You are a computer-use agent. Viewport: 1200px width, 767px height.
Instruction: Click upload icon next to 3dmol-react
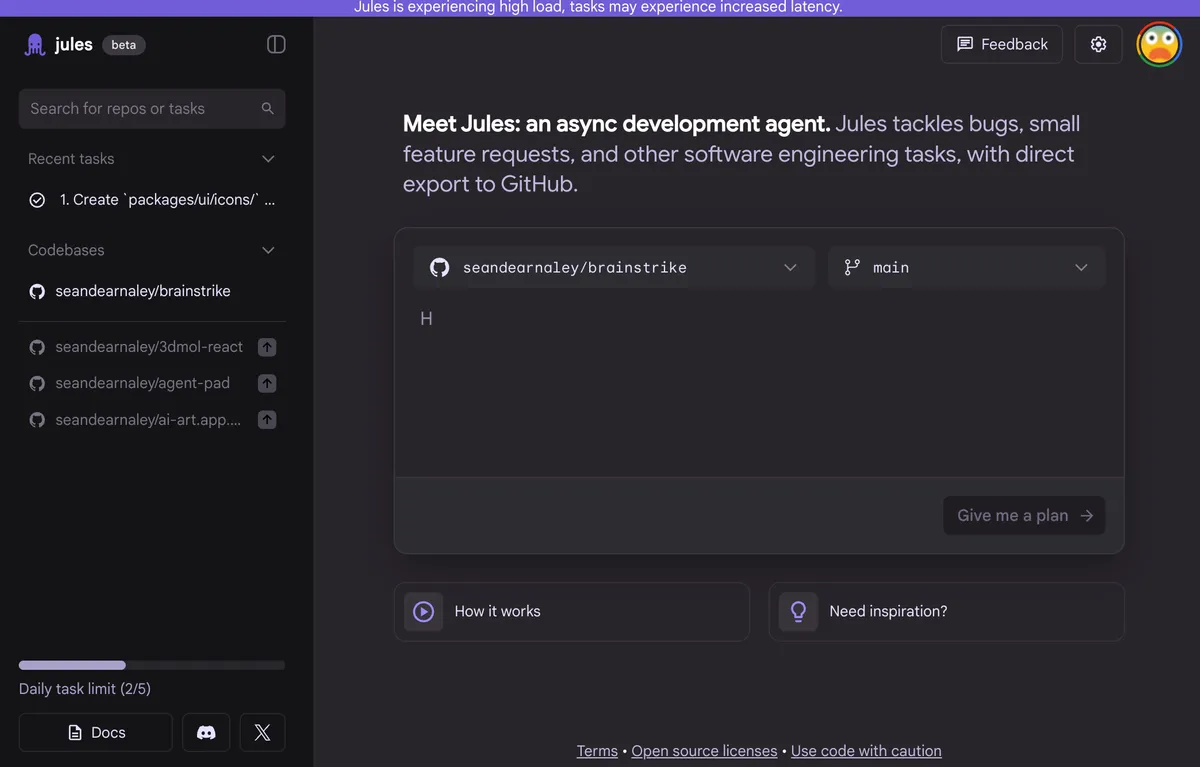pos(267,347)
